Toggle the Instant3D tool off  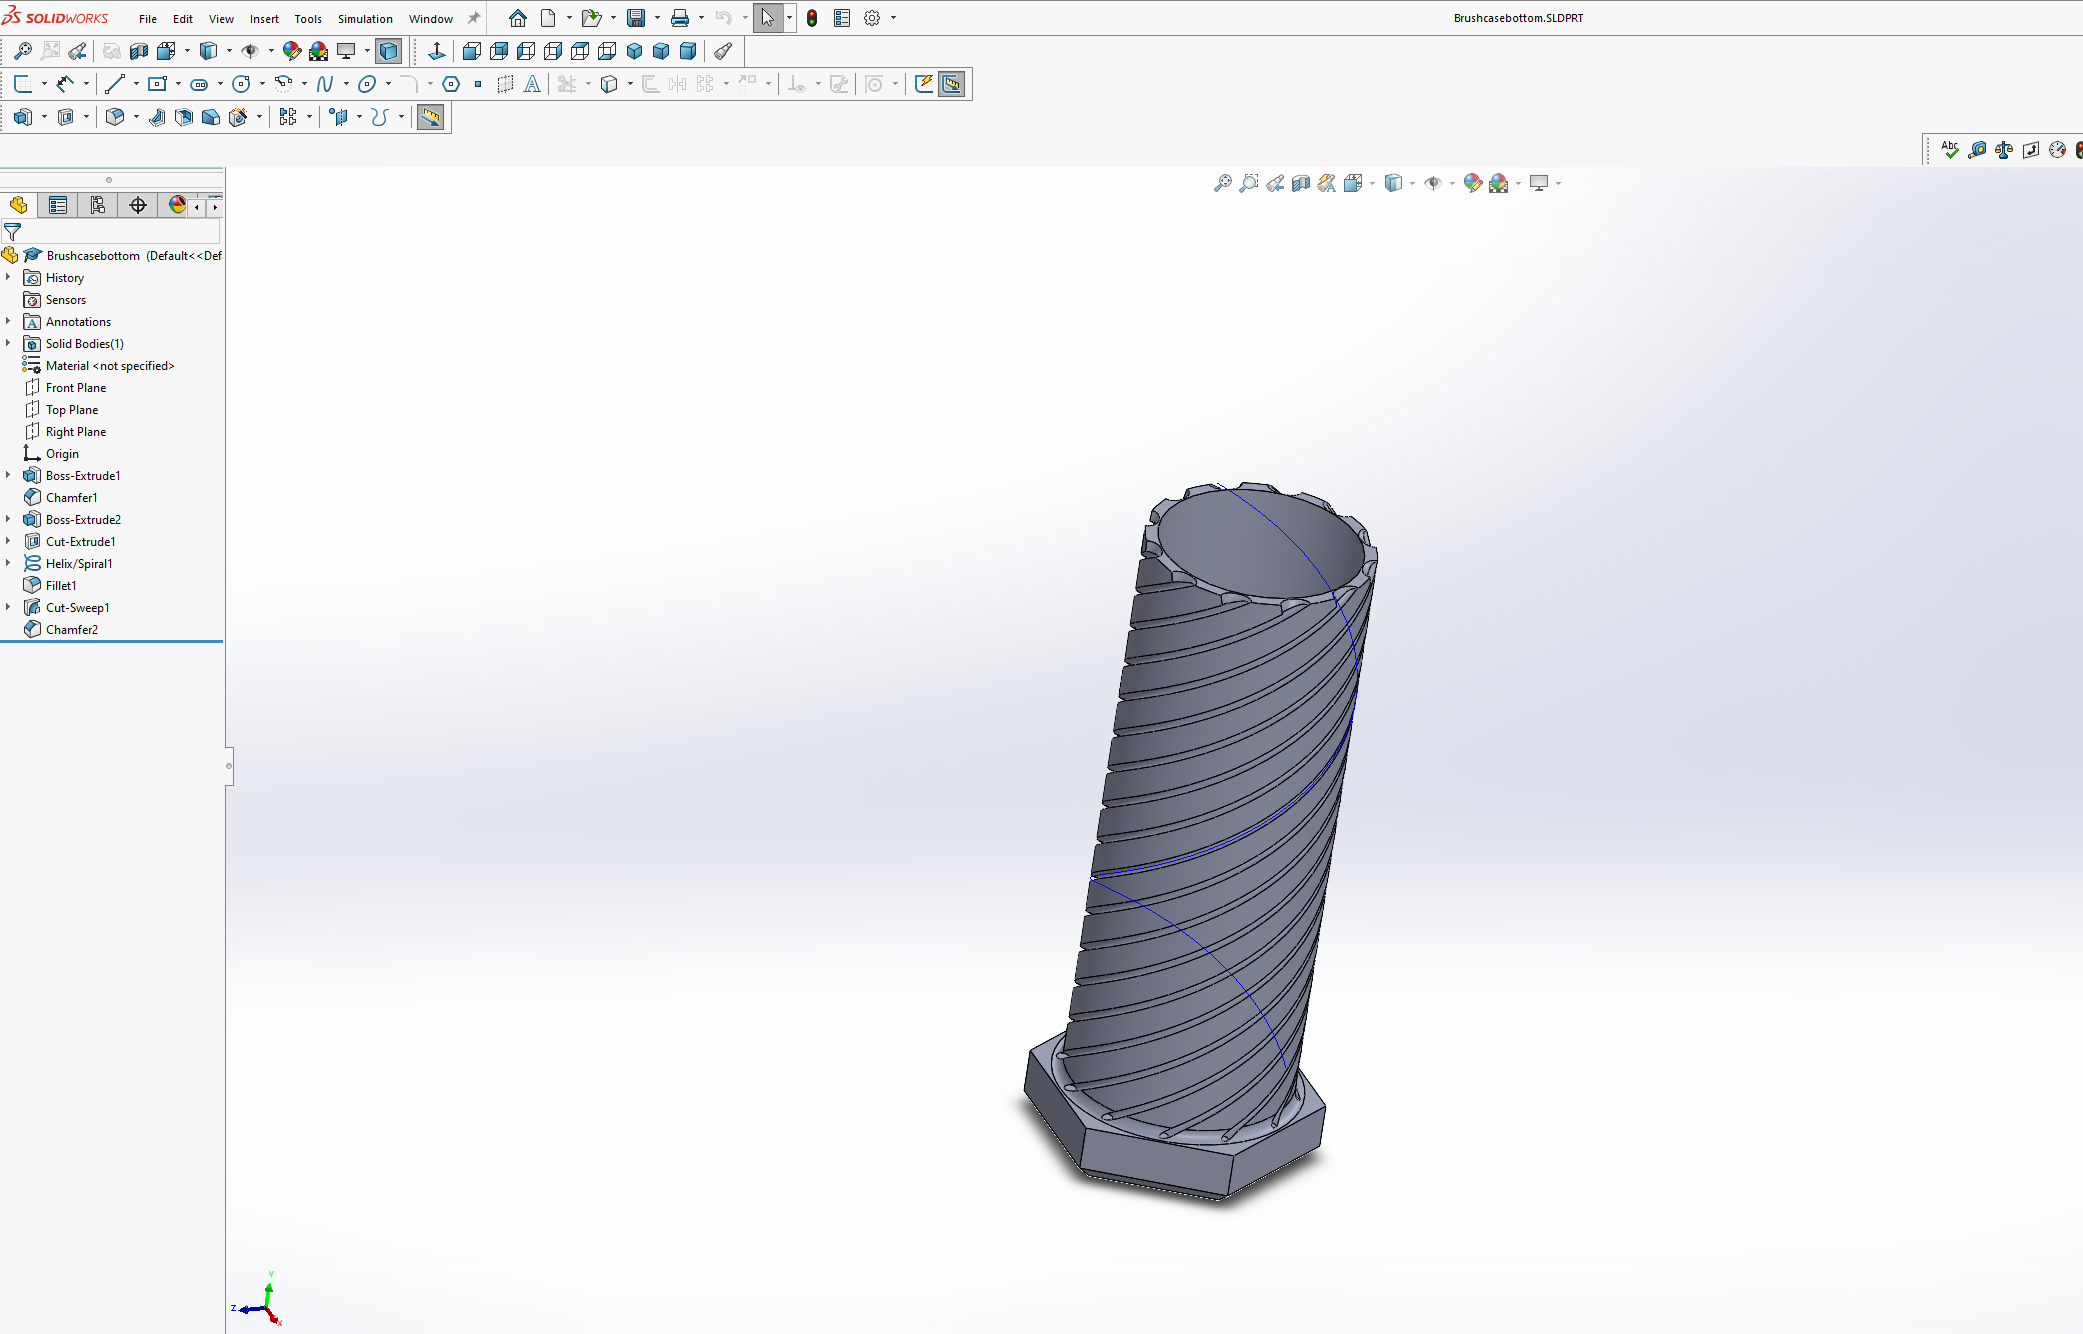[431, 117]
